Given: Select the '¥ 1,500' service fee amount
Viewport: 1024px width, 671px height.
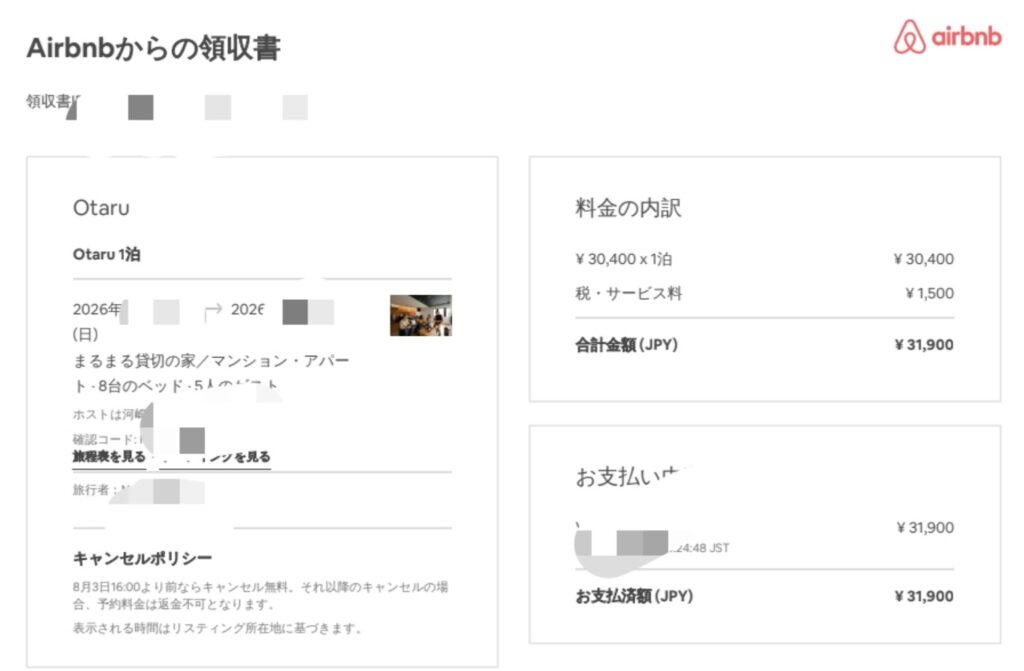Looking at the screenshot, I should coord(930,293).
